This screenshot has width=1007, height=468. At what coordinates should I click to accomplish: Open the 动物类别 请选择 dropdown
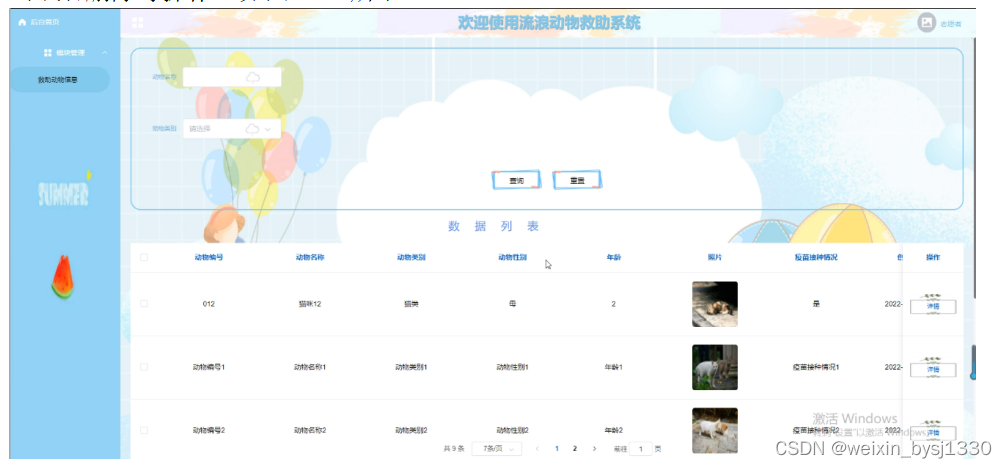[232, 129]
